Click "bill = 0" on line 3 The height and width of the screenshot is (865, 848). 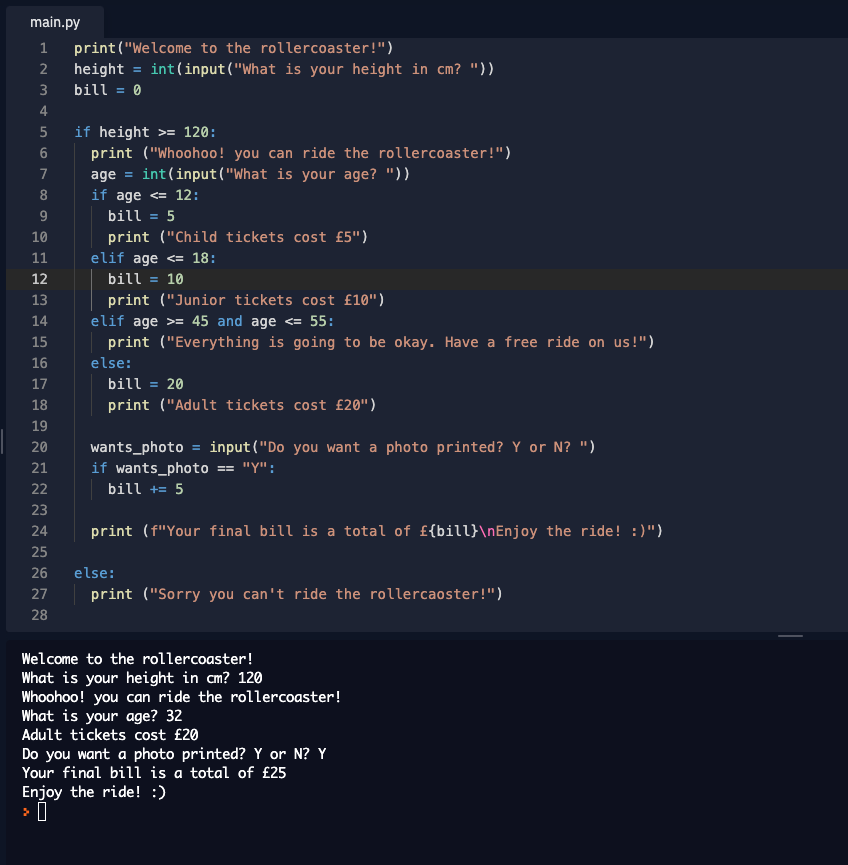(x=108, y=90)
